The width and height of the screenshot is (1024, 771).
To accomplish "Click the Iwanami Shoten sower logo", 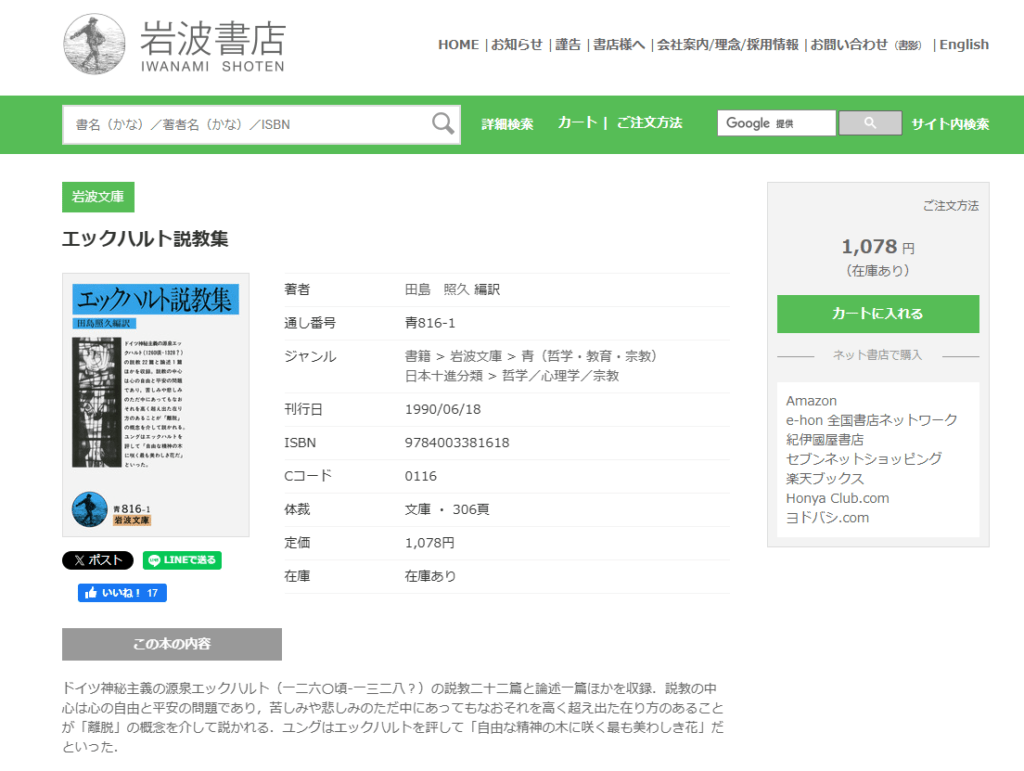I will (95, 45).
